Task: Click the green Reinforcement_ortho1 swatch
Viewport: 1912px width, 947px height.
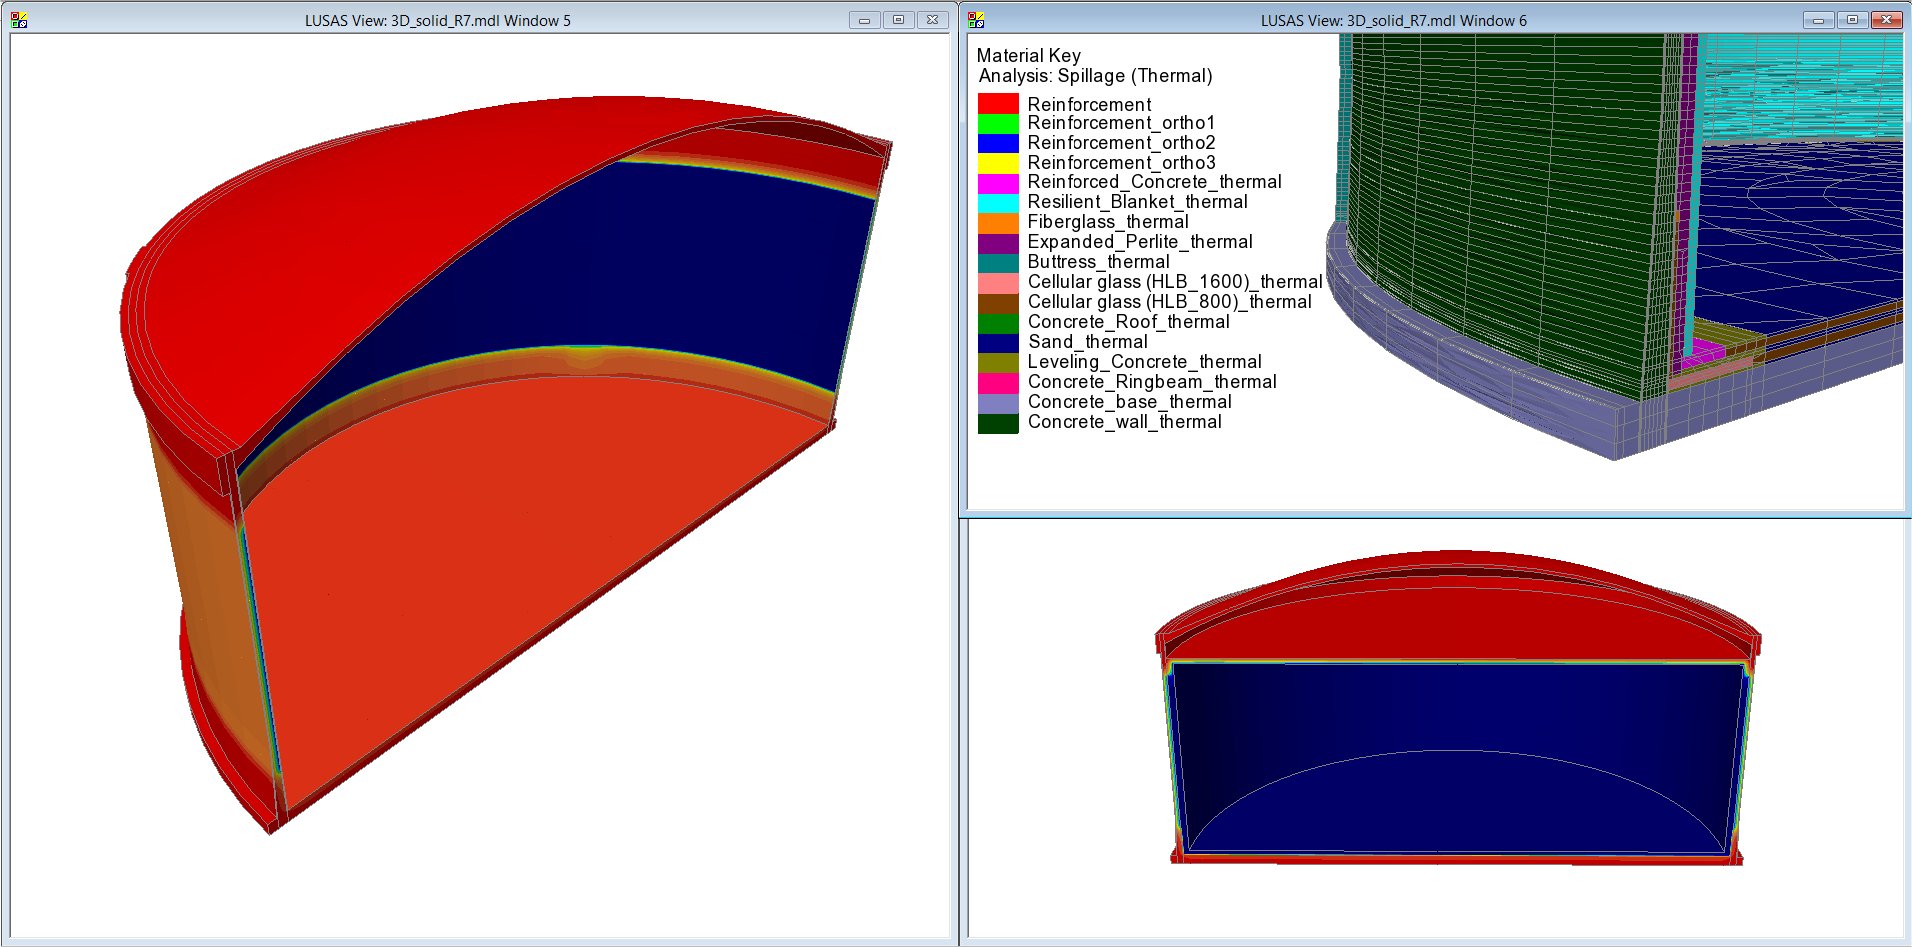Action: point(998,123)
